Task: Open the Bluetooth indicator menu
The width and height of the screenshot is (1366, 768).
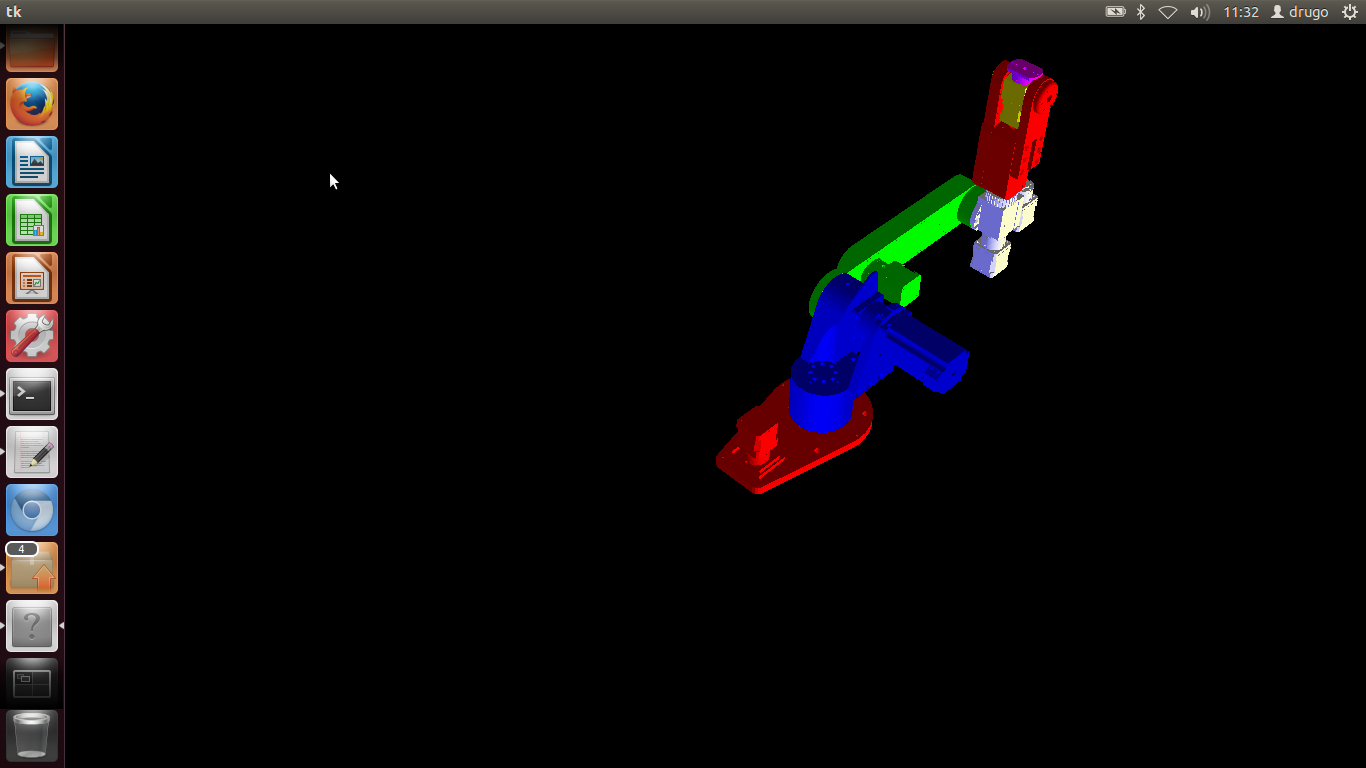Action: [x=1141, y=12]
